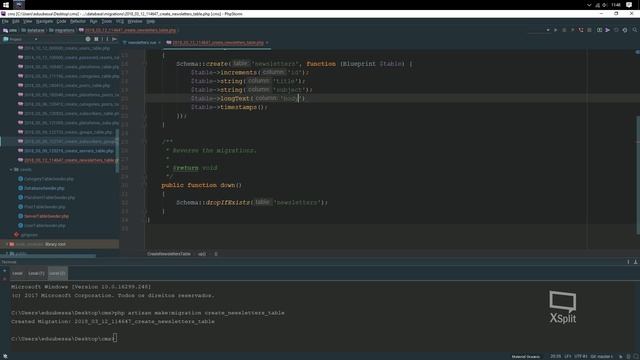Click the Run play button in toolbar
The width and height of the screenshot is (640, 360).
pyautogui.click(x=556, y=30)
